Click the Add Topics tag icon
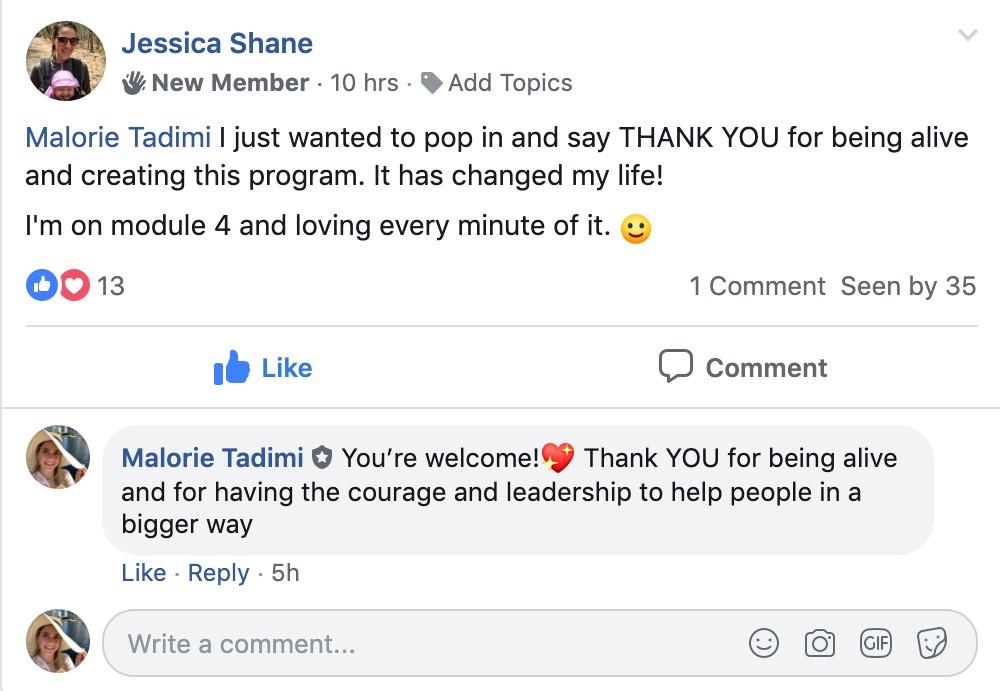The width and height of the screenshot is (1000, 691). pyautogui.click(x=432, y=83)
